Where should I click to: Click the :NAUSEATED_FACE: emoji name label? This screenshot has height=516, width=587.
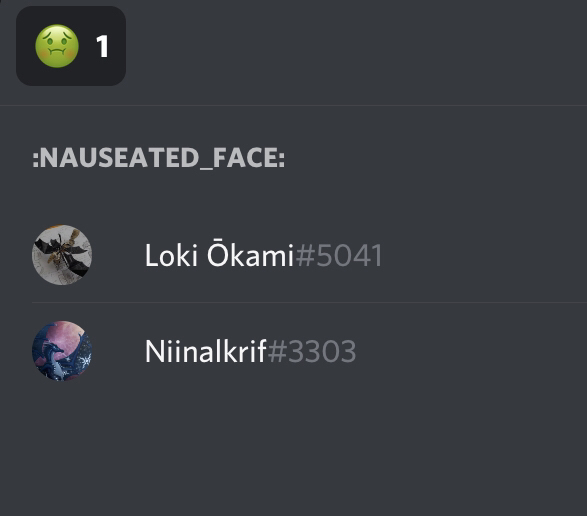coord(159,157)
